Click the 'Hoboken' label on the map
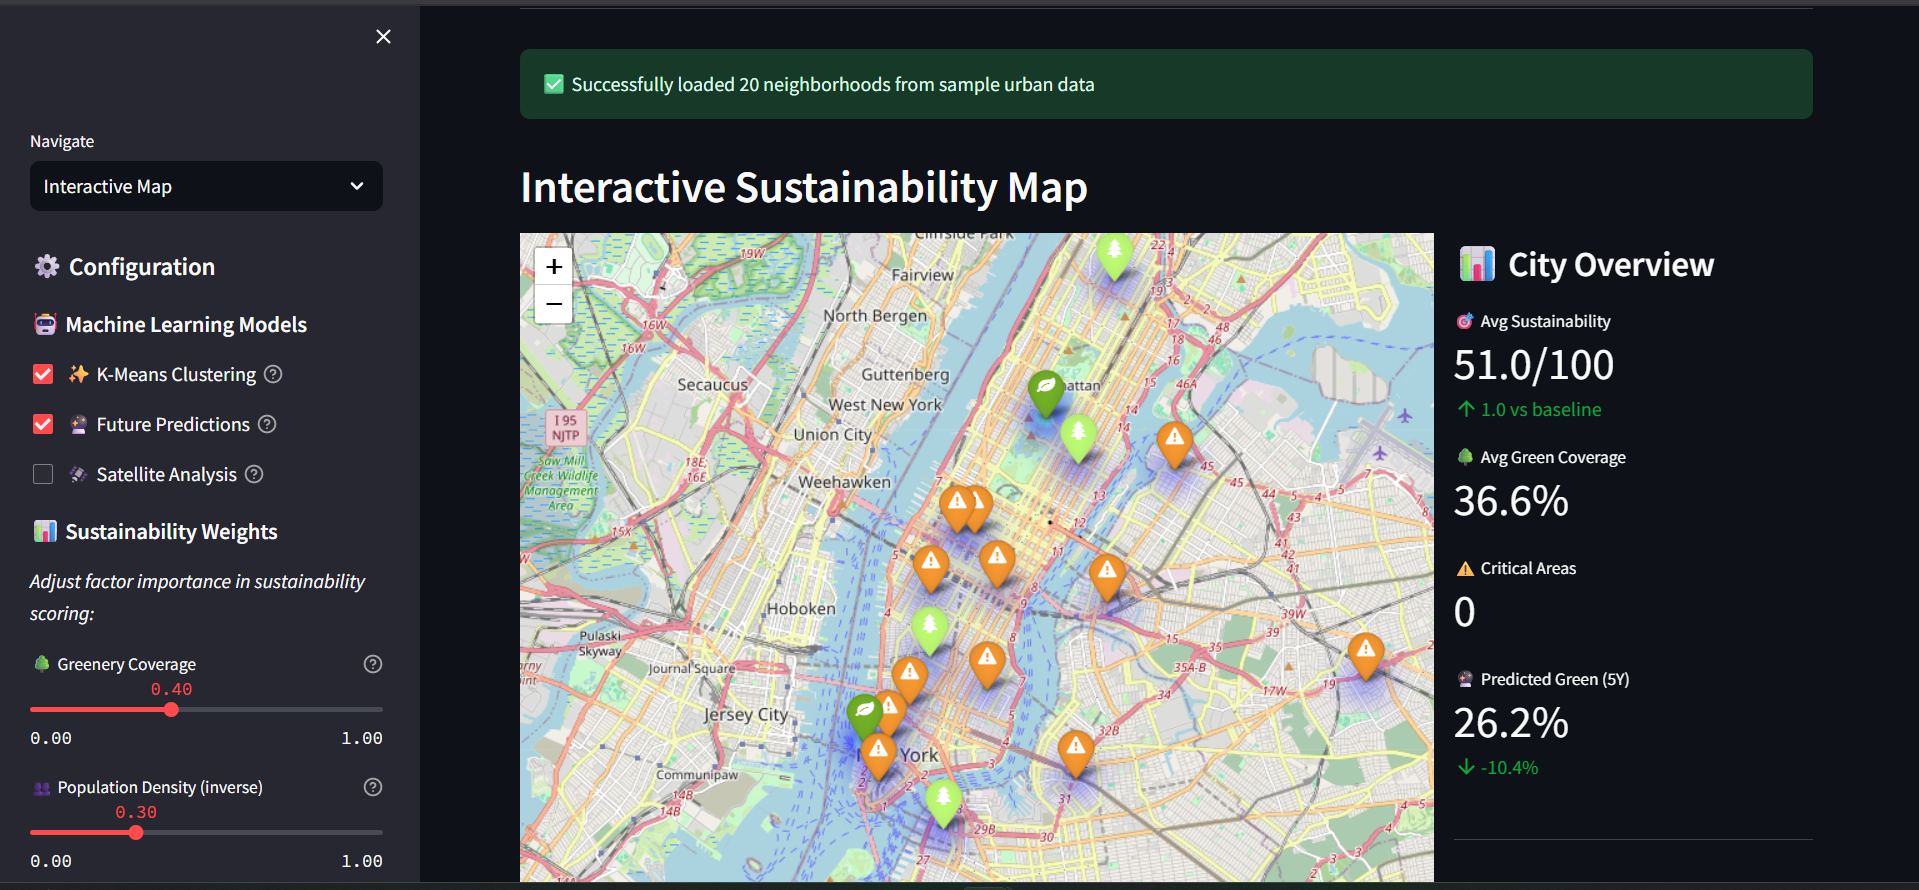The width and height of the screenshot is (1919, 890). (x=801, y=608)
